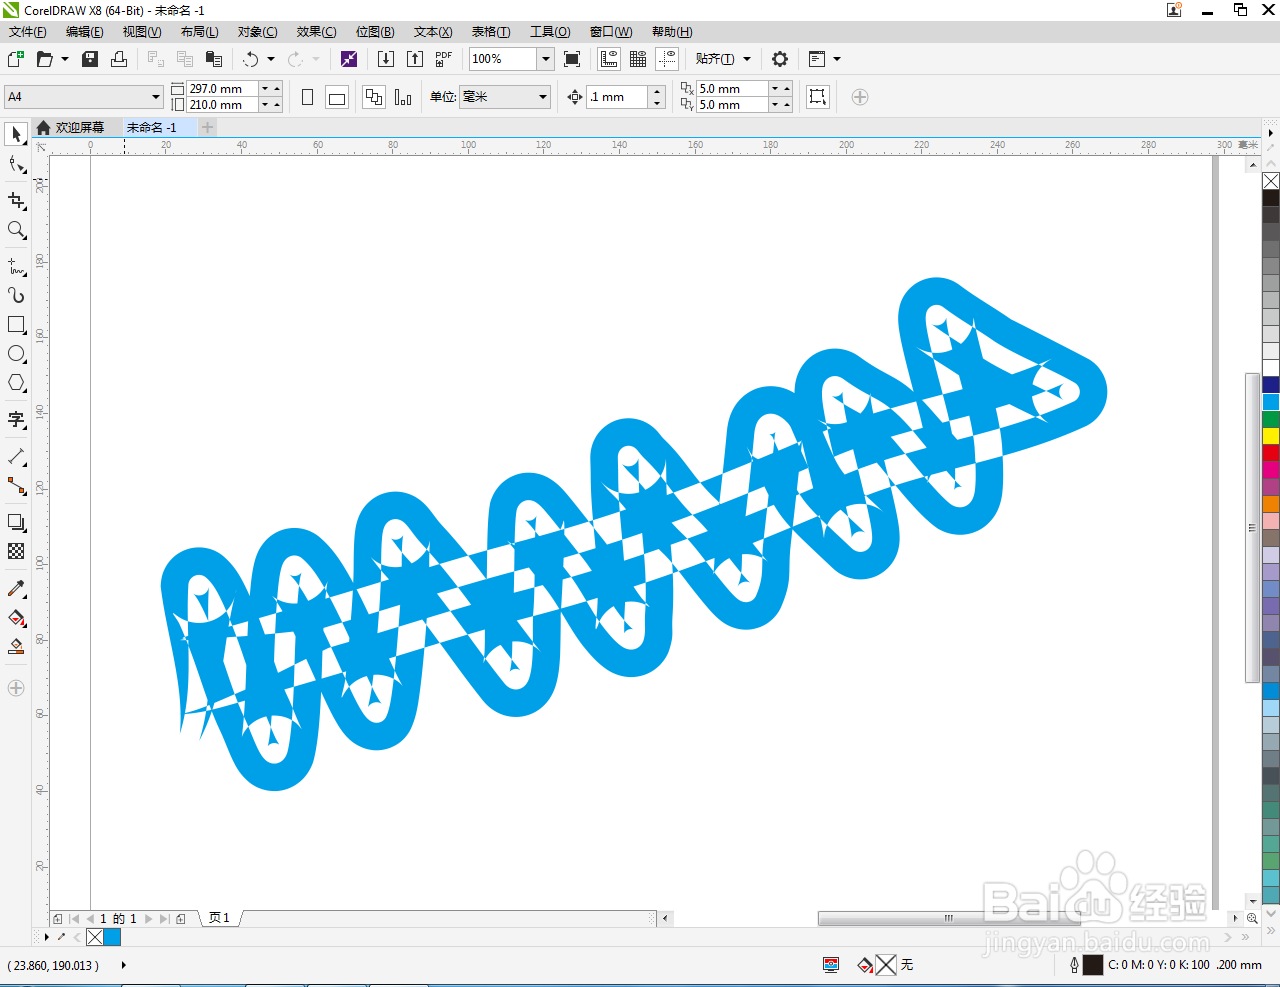Toggle All pages layout button

(x=374, y=97)
